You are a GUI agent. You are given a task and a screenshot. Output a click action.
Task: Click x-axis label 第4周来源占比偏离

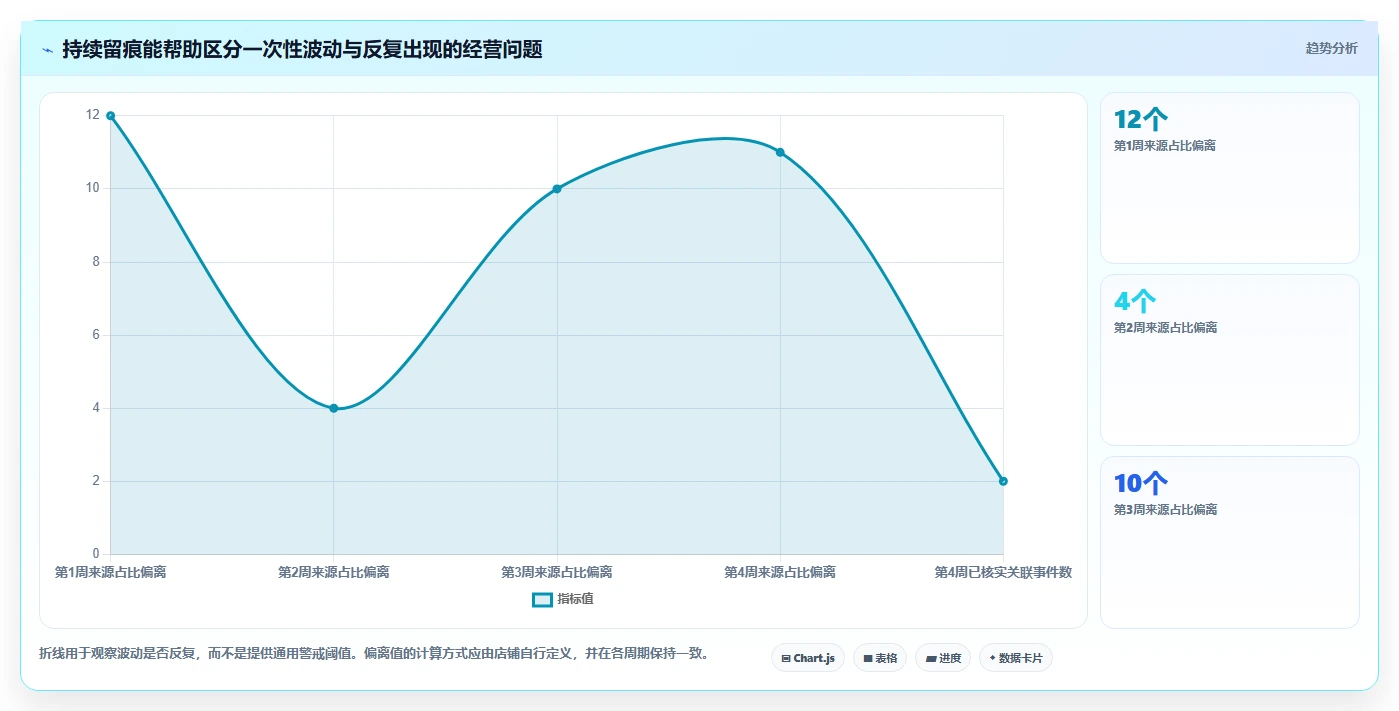tap(780, 572)
